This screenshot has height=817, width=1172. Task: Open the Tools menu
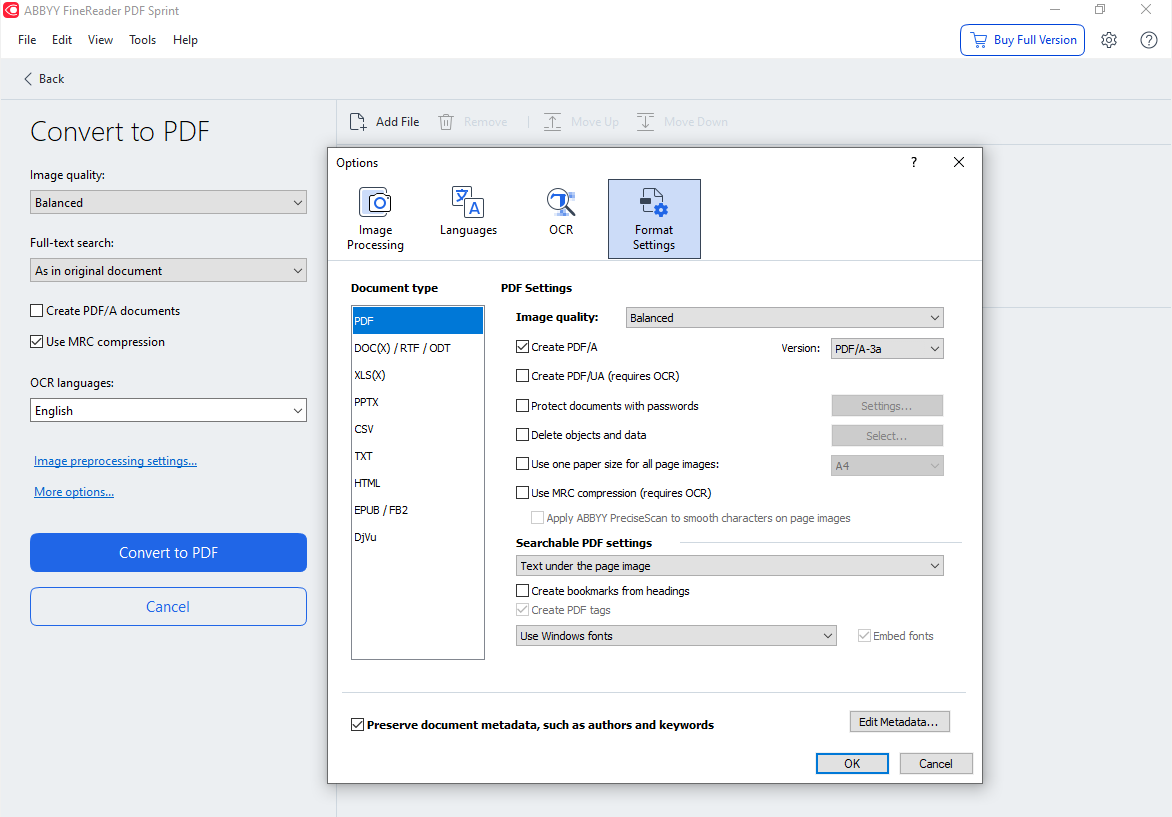tap(142, 40)
